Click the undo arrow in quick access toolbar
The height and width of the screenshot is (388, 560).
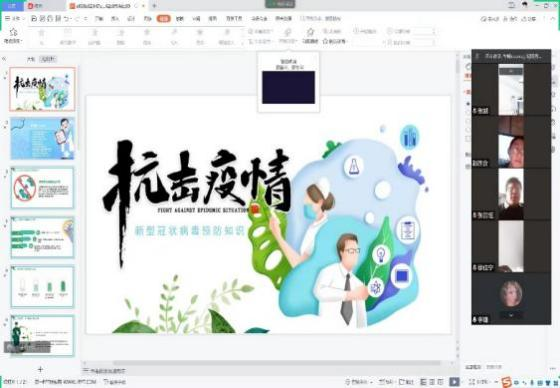tap(66, 19)
